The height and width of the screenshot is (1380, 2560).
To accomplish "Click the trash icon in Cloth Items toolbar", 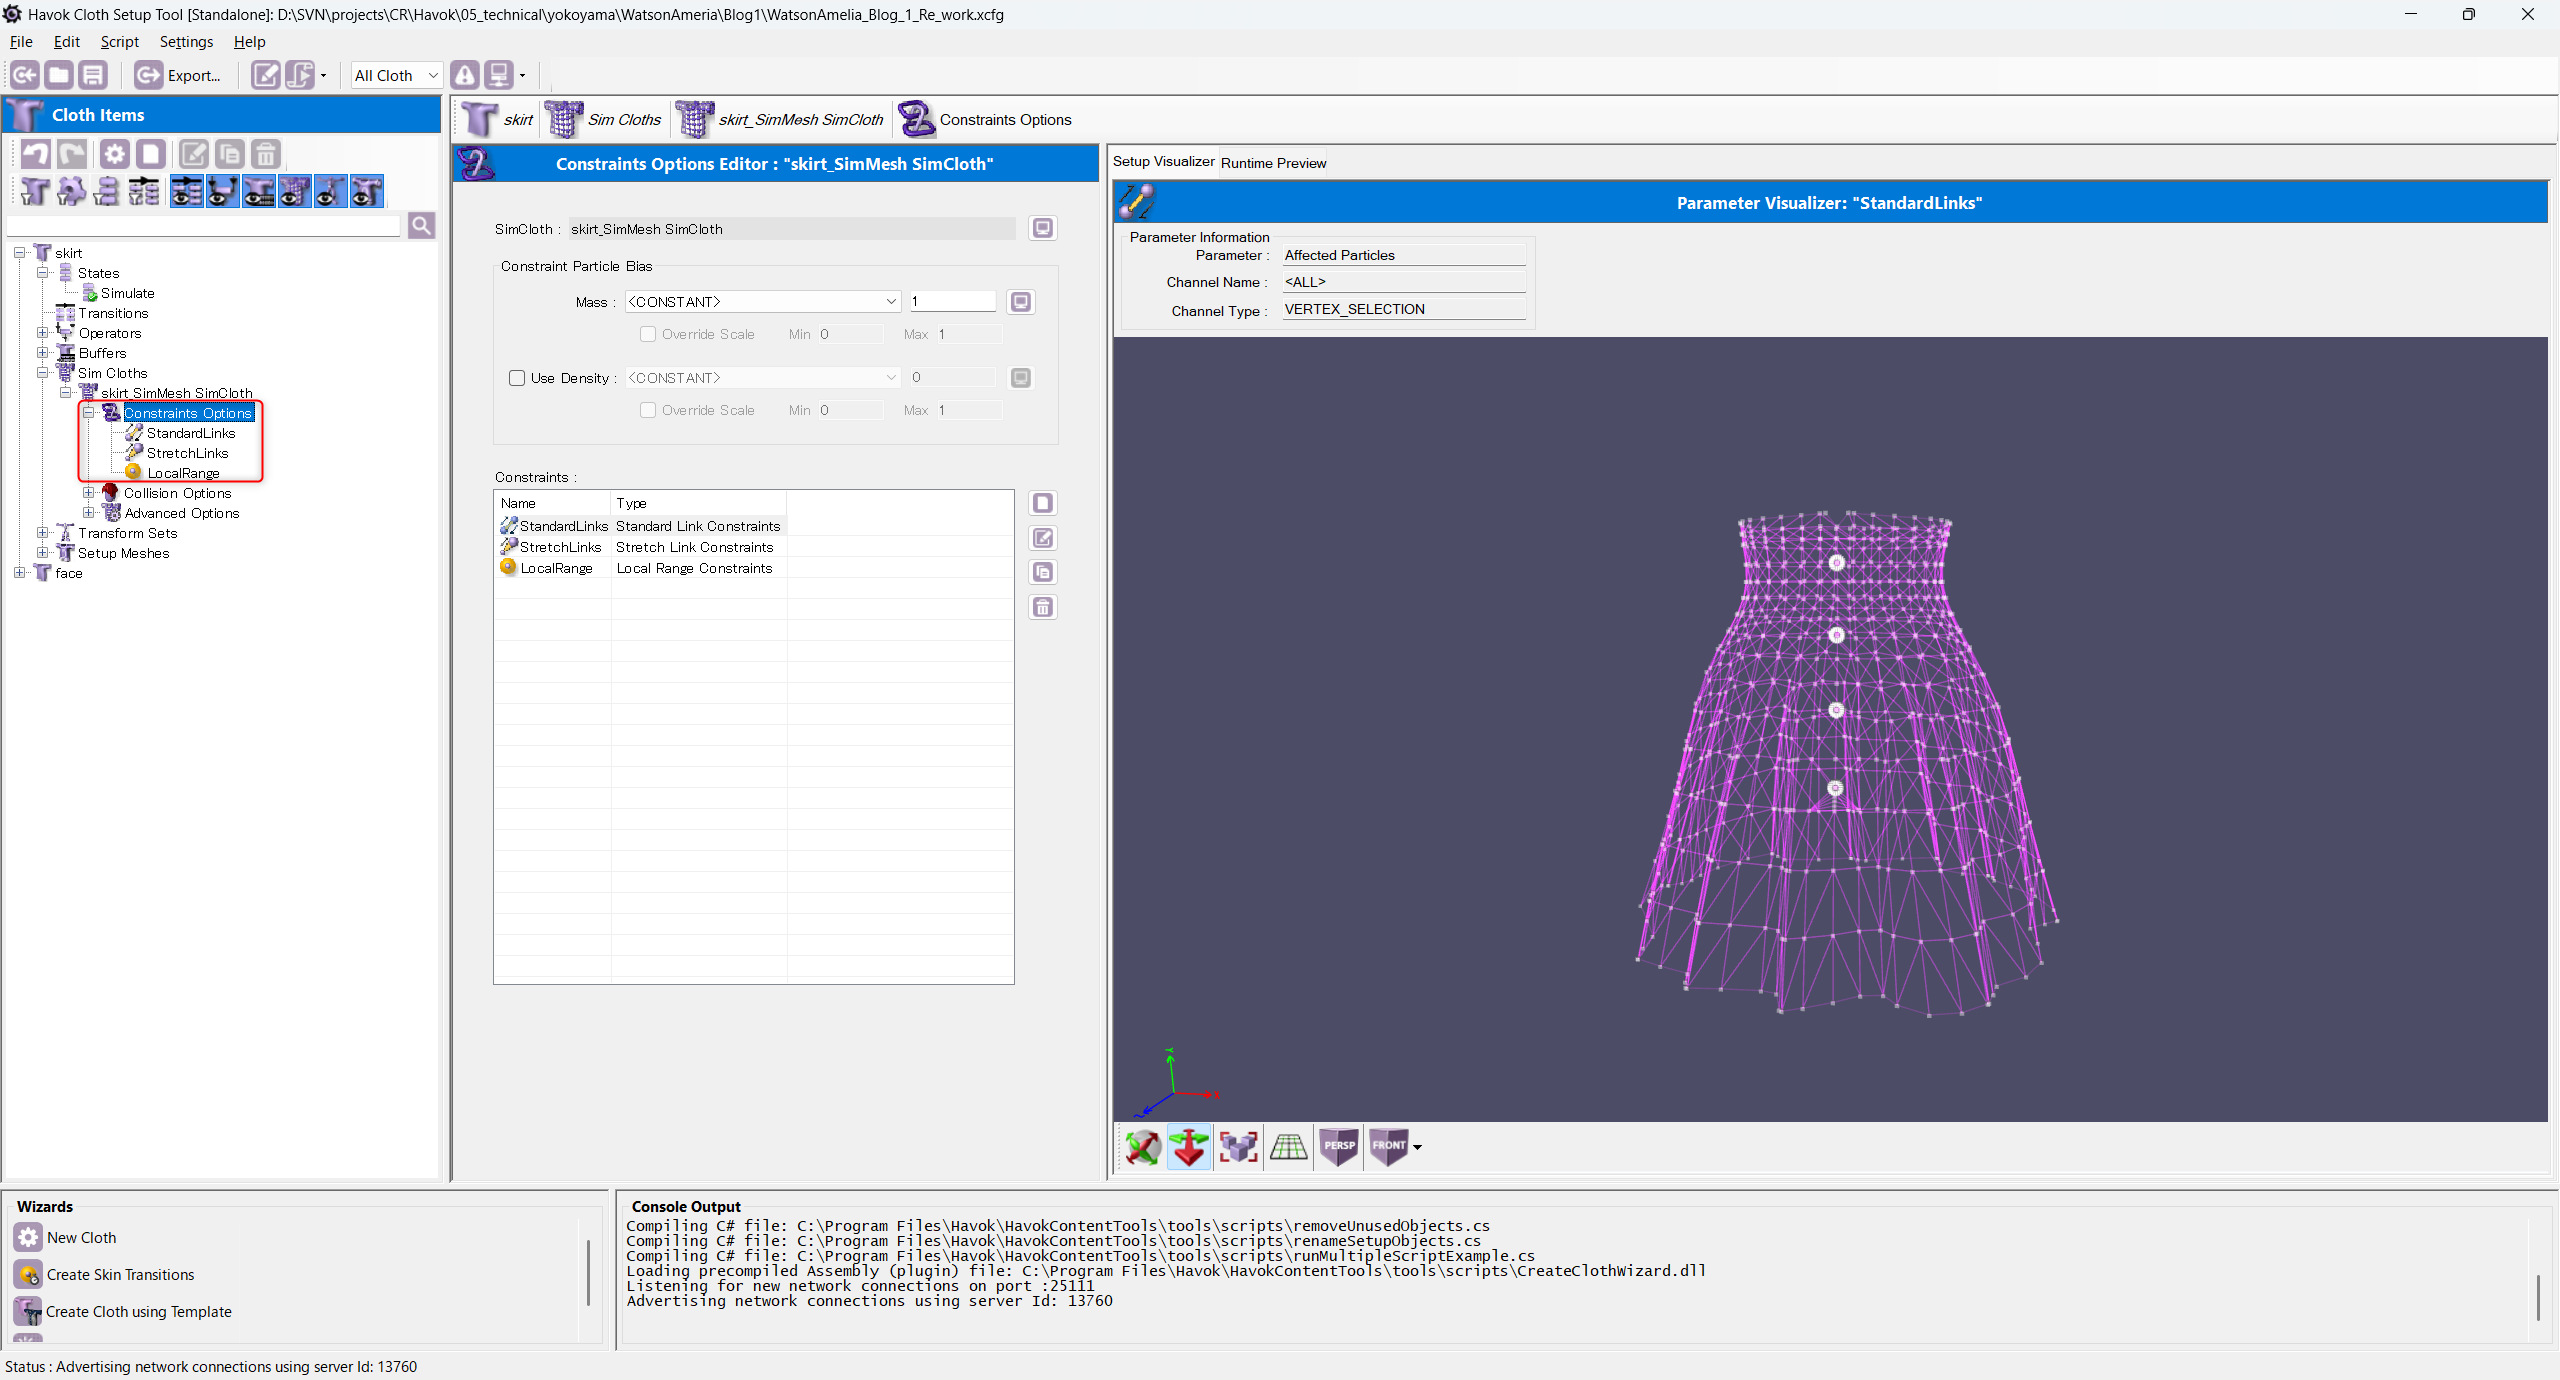I will click(x=265, y=154).
